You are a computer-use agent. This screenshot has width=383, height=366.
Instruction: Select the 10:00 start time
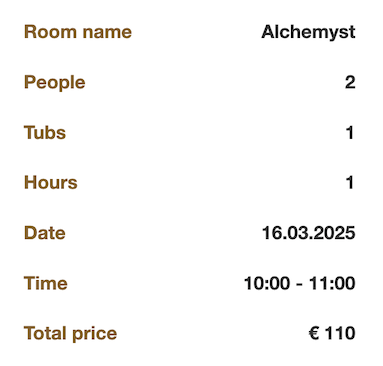point(267,283)
